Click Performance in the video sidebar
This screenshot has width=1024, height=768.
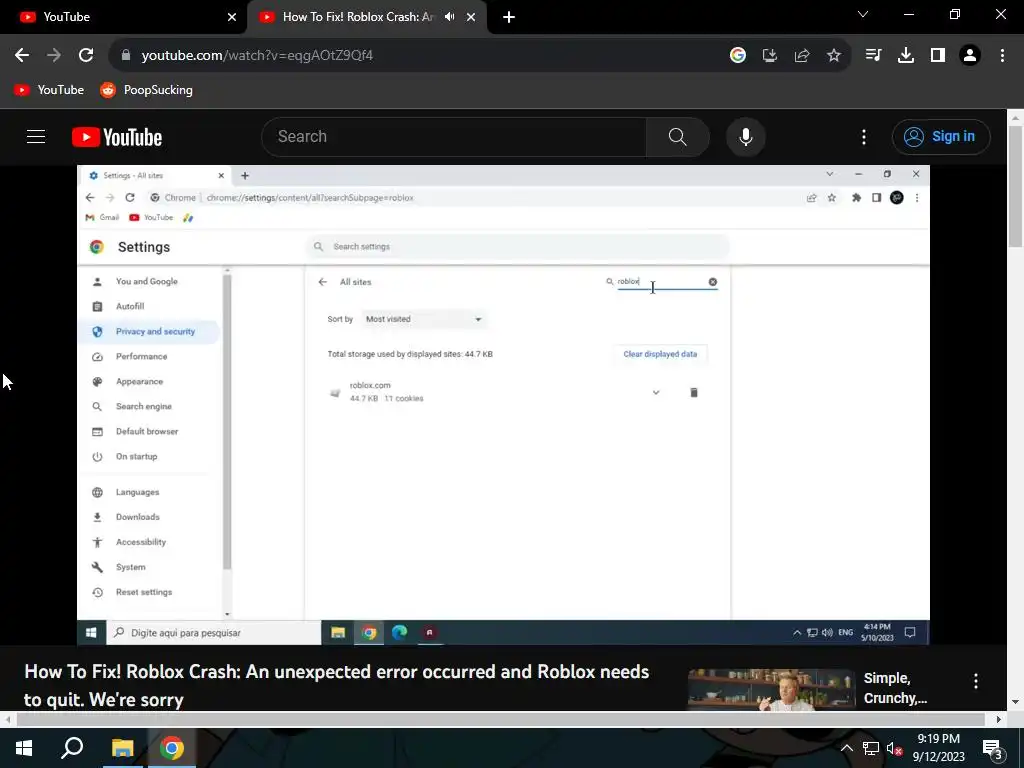pos(142,357)
